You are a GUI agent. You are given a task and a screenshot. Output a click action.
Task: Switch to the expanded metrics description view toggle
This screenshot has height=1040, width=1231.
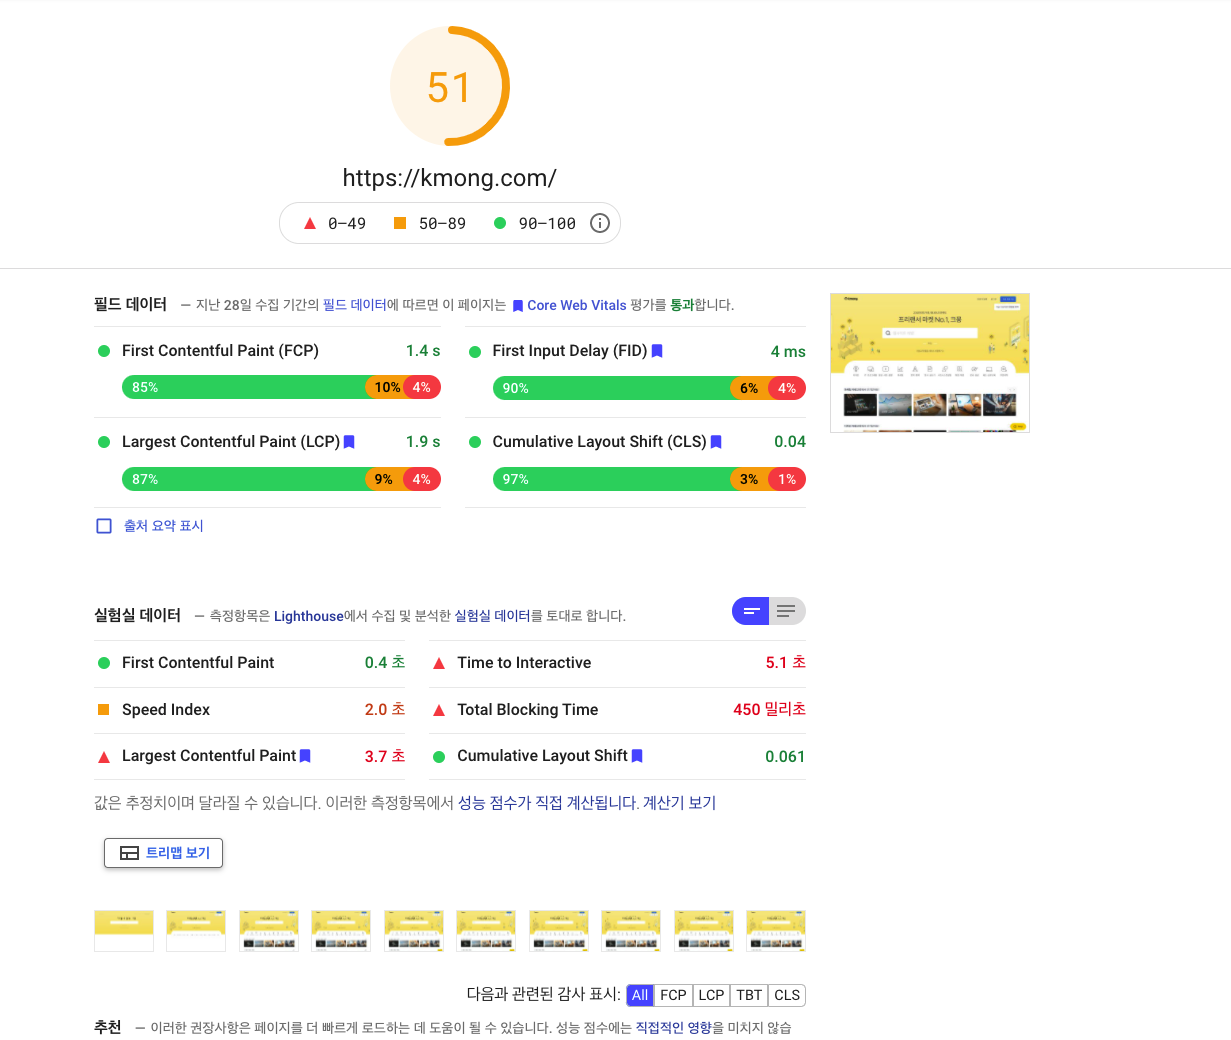coord(787,611)
